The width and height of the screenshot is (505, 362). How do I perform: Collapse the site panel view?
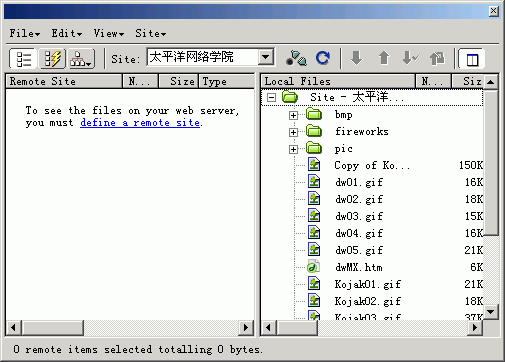(x=472, y=59)
